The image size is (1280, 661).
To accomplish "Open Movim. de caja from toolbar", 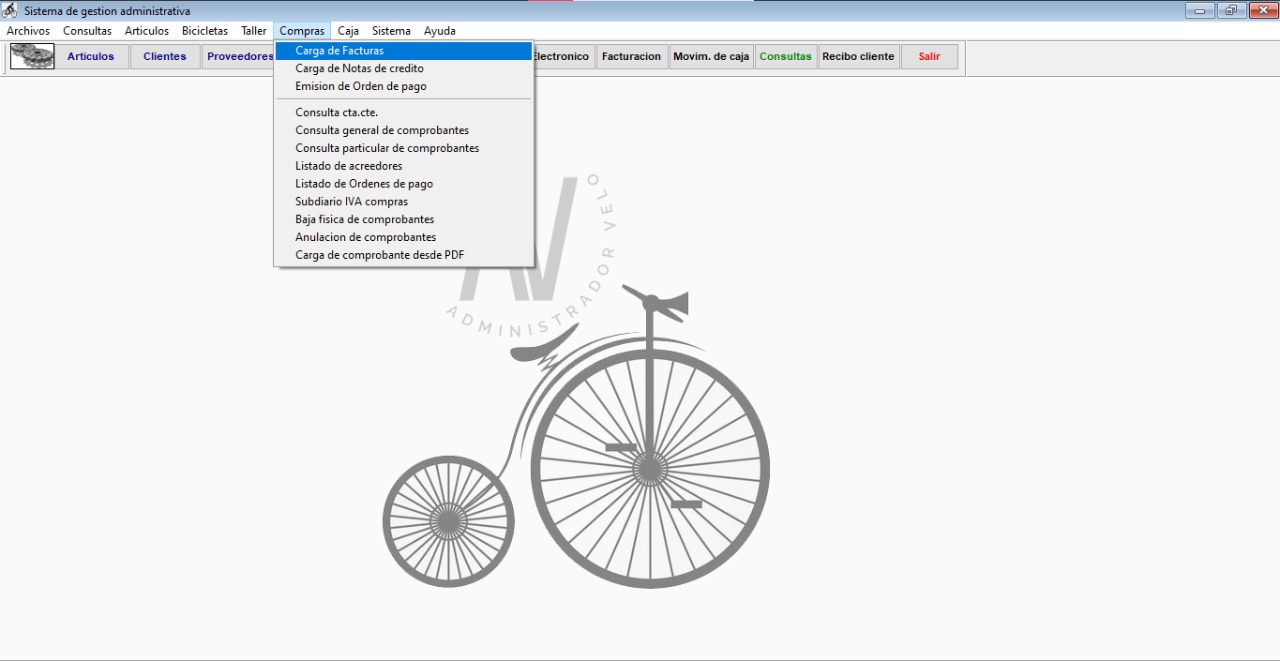I will (711, 57).
